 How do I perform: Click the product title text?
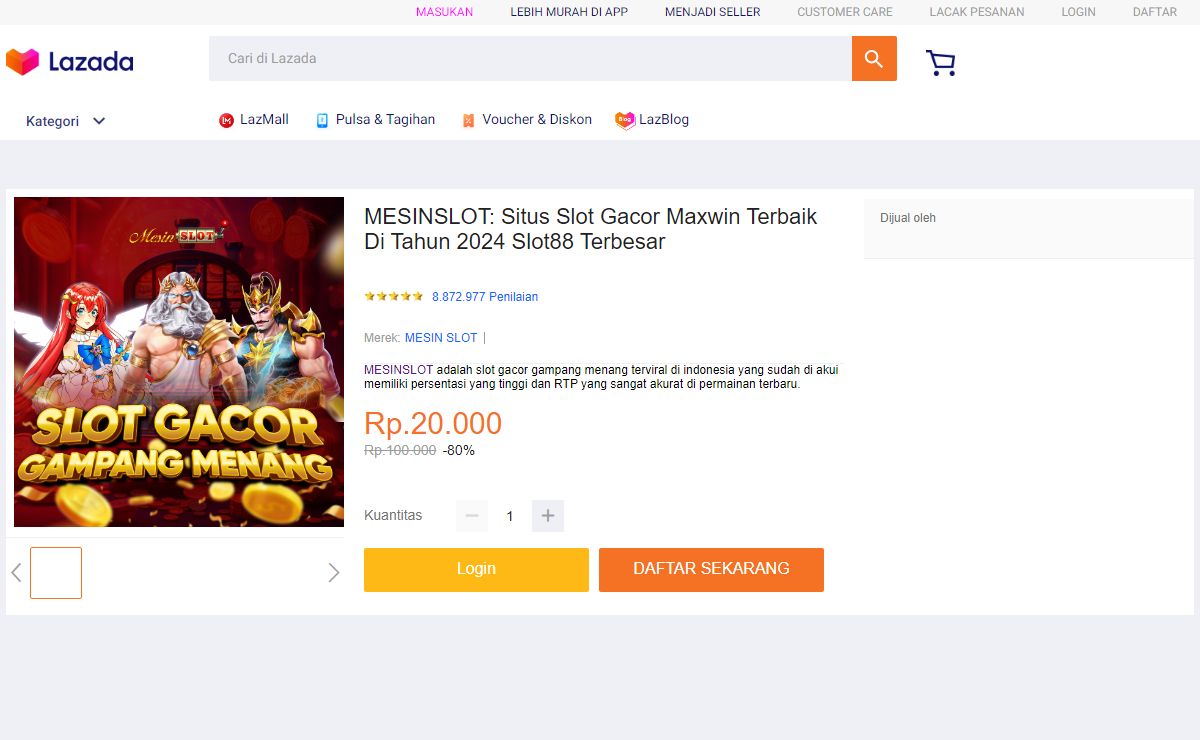591,229
